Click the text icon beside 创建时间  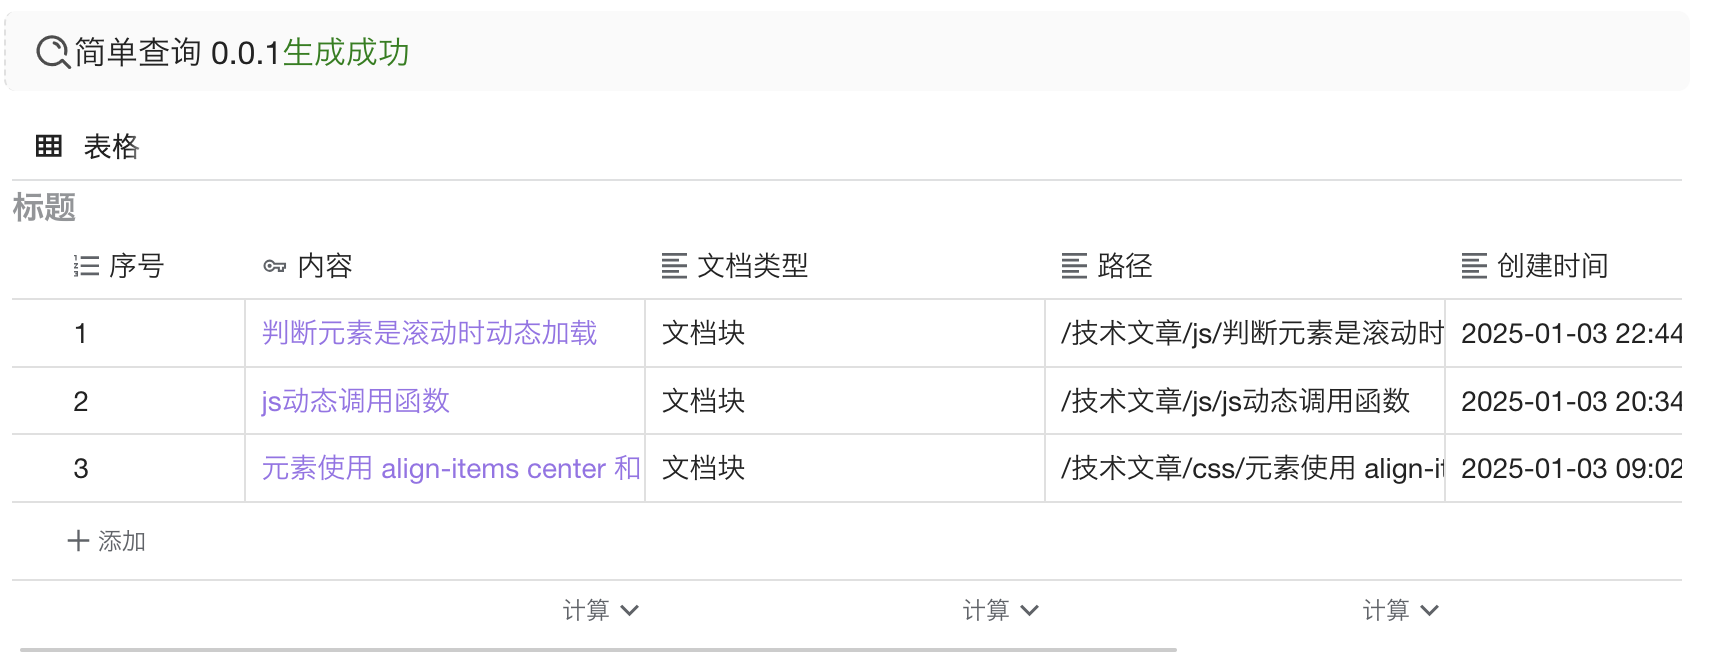pos(1474,266)
